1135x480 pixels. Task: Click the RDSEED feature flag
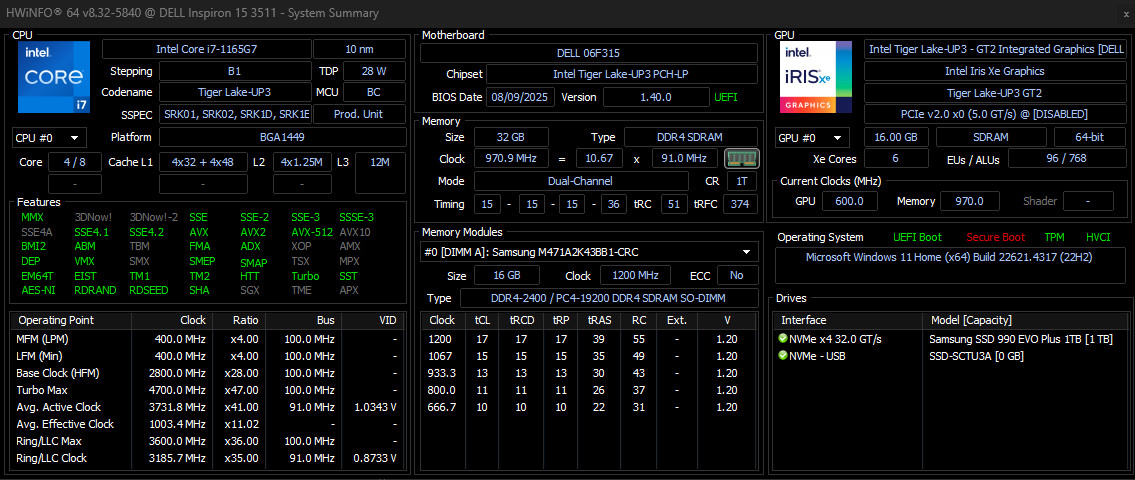click(x=148, y=290)
